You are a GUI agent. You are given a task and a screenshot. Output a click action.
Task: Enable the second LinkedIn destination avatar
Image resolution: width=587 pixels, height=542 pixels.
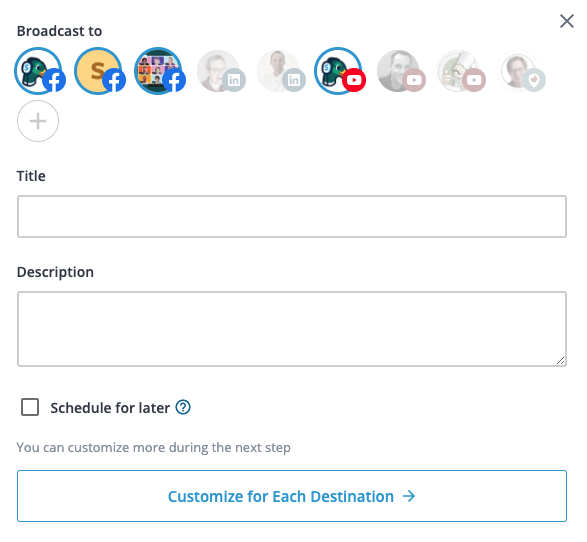pos(278,71)
